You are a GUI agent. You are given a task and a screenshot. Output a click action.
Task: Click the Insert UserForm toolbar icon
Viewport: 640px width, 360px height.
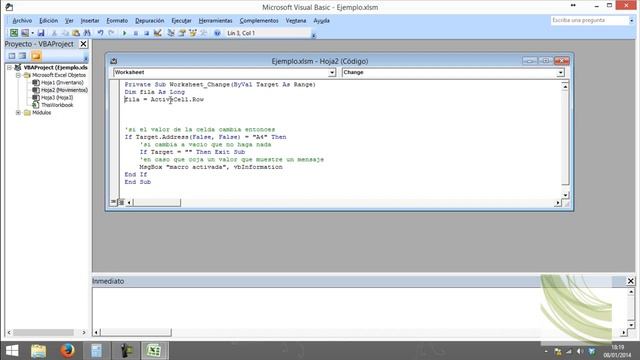click(25, 33)
